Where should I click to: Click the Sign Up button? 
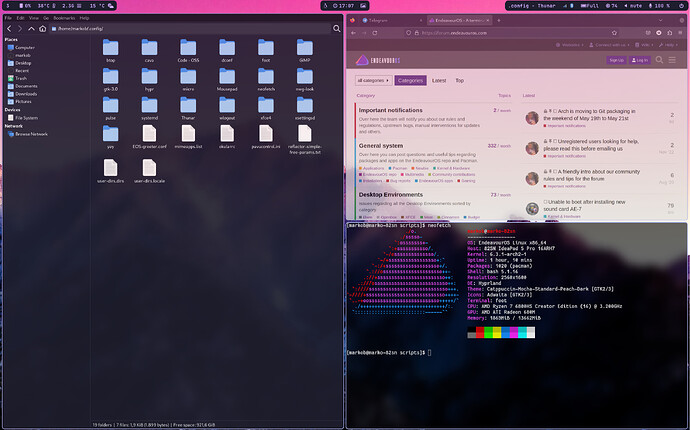point(616,60)
